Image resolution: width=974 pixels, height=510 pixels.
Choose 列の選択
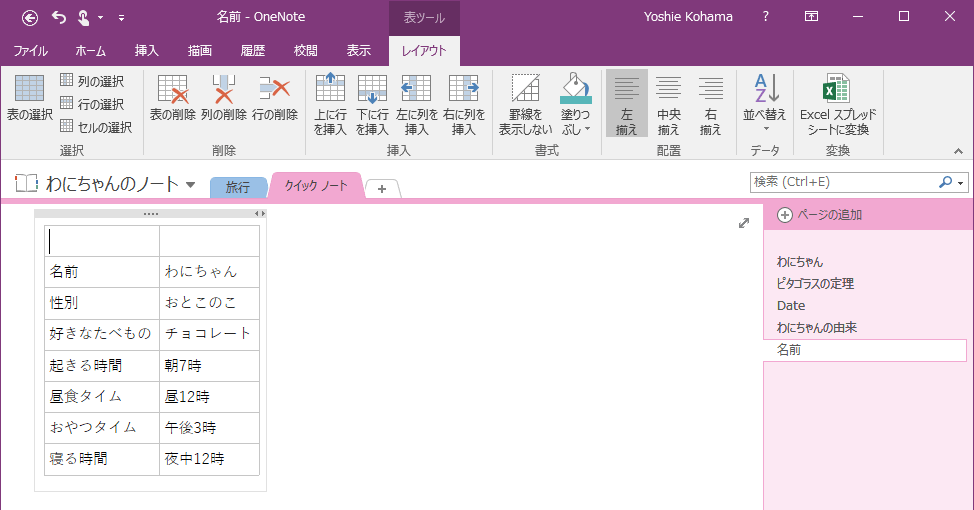point(92,81)
